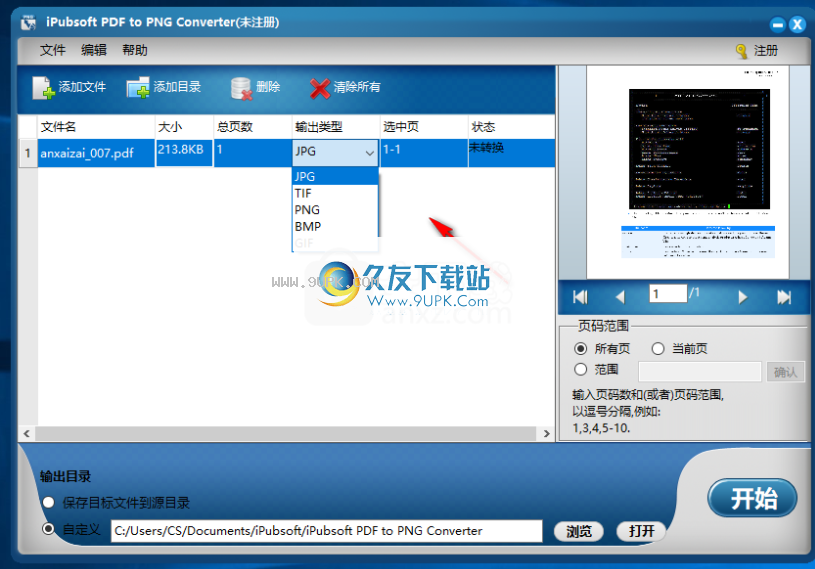Click the 总页数 column header
Image resolution: width=815 pixels, height=569 pixels.
[x=253, y=127]
